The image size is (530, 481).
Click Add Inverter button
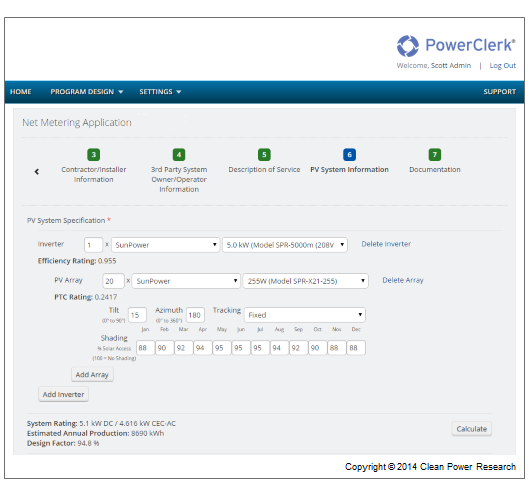[x=64, y=394]
